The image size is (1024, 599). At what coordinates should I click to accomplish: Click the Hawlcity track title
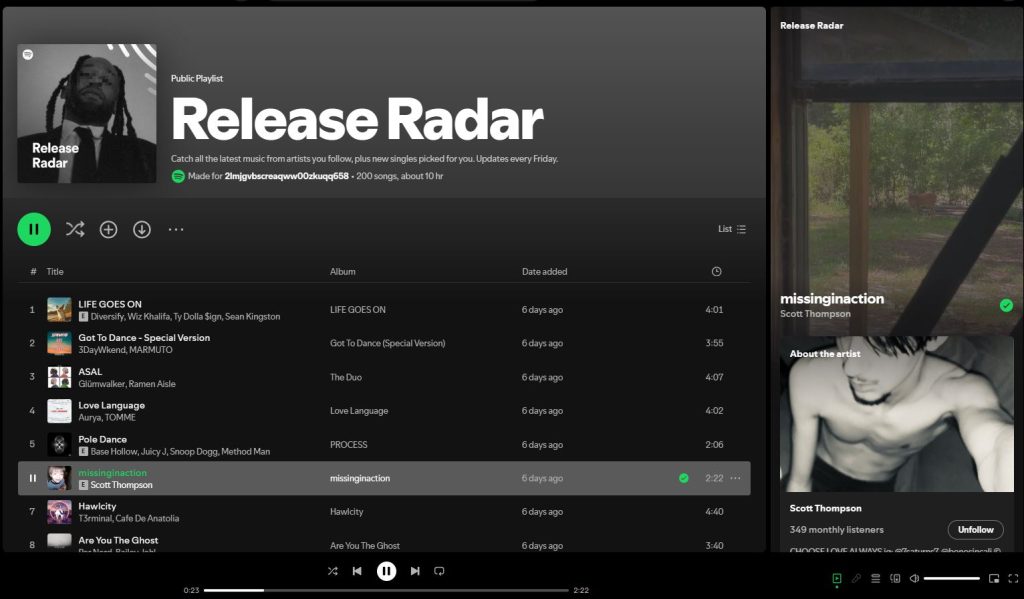click(x=97, y=506)
